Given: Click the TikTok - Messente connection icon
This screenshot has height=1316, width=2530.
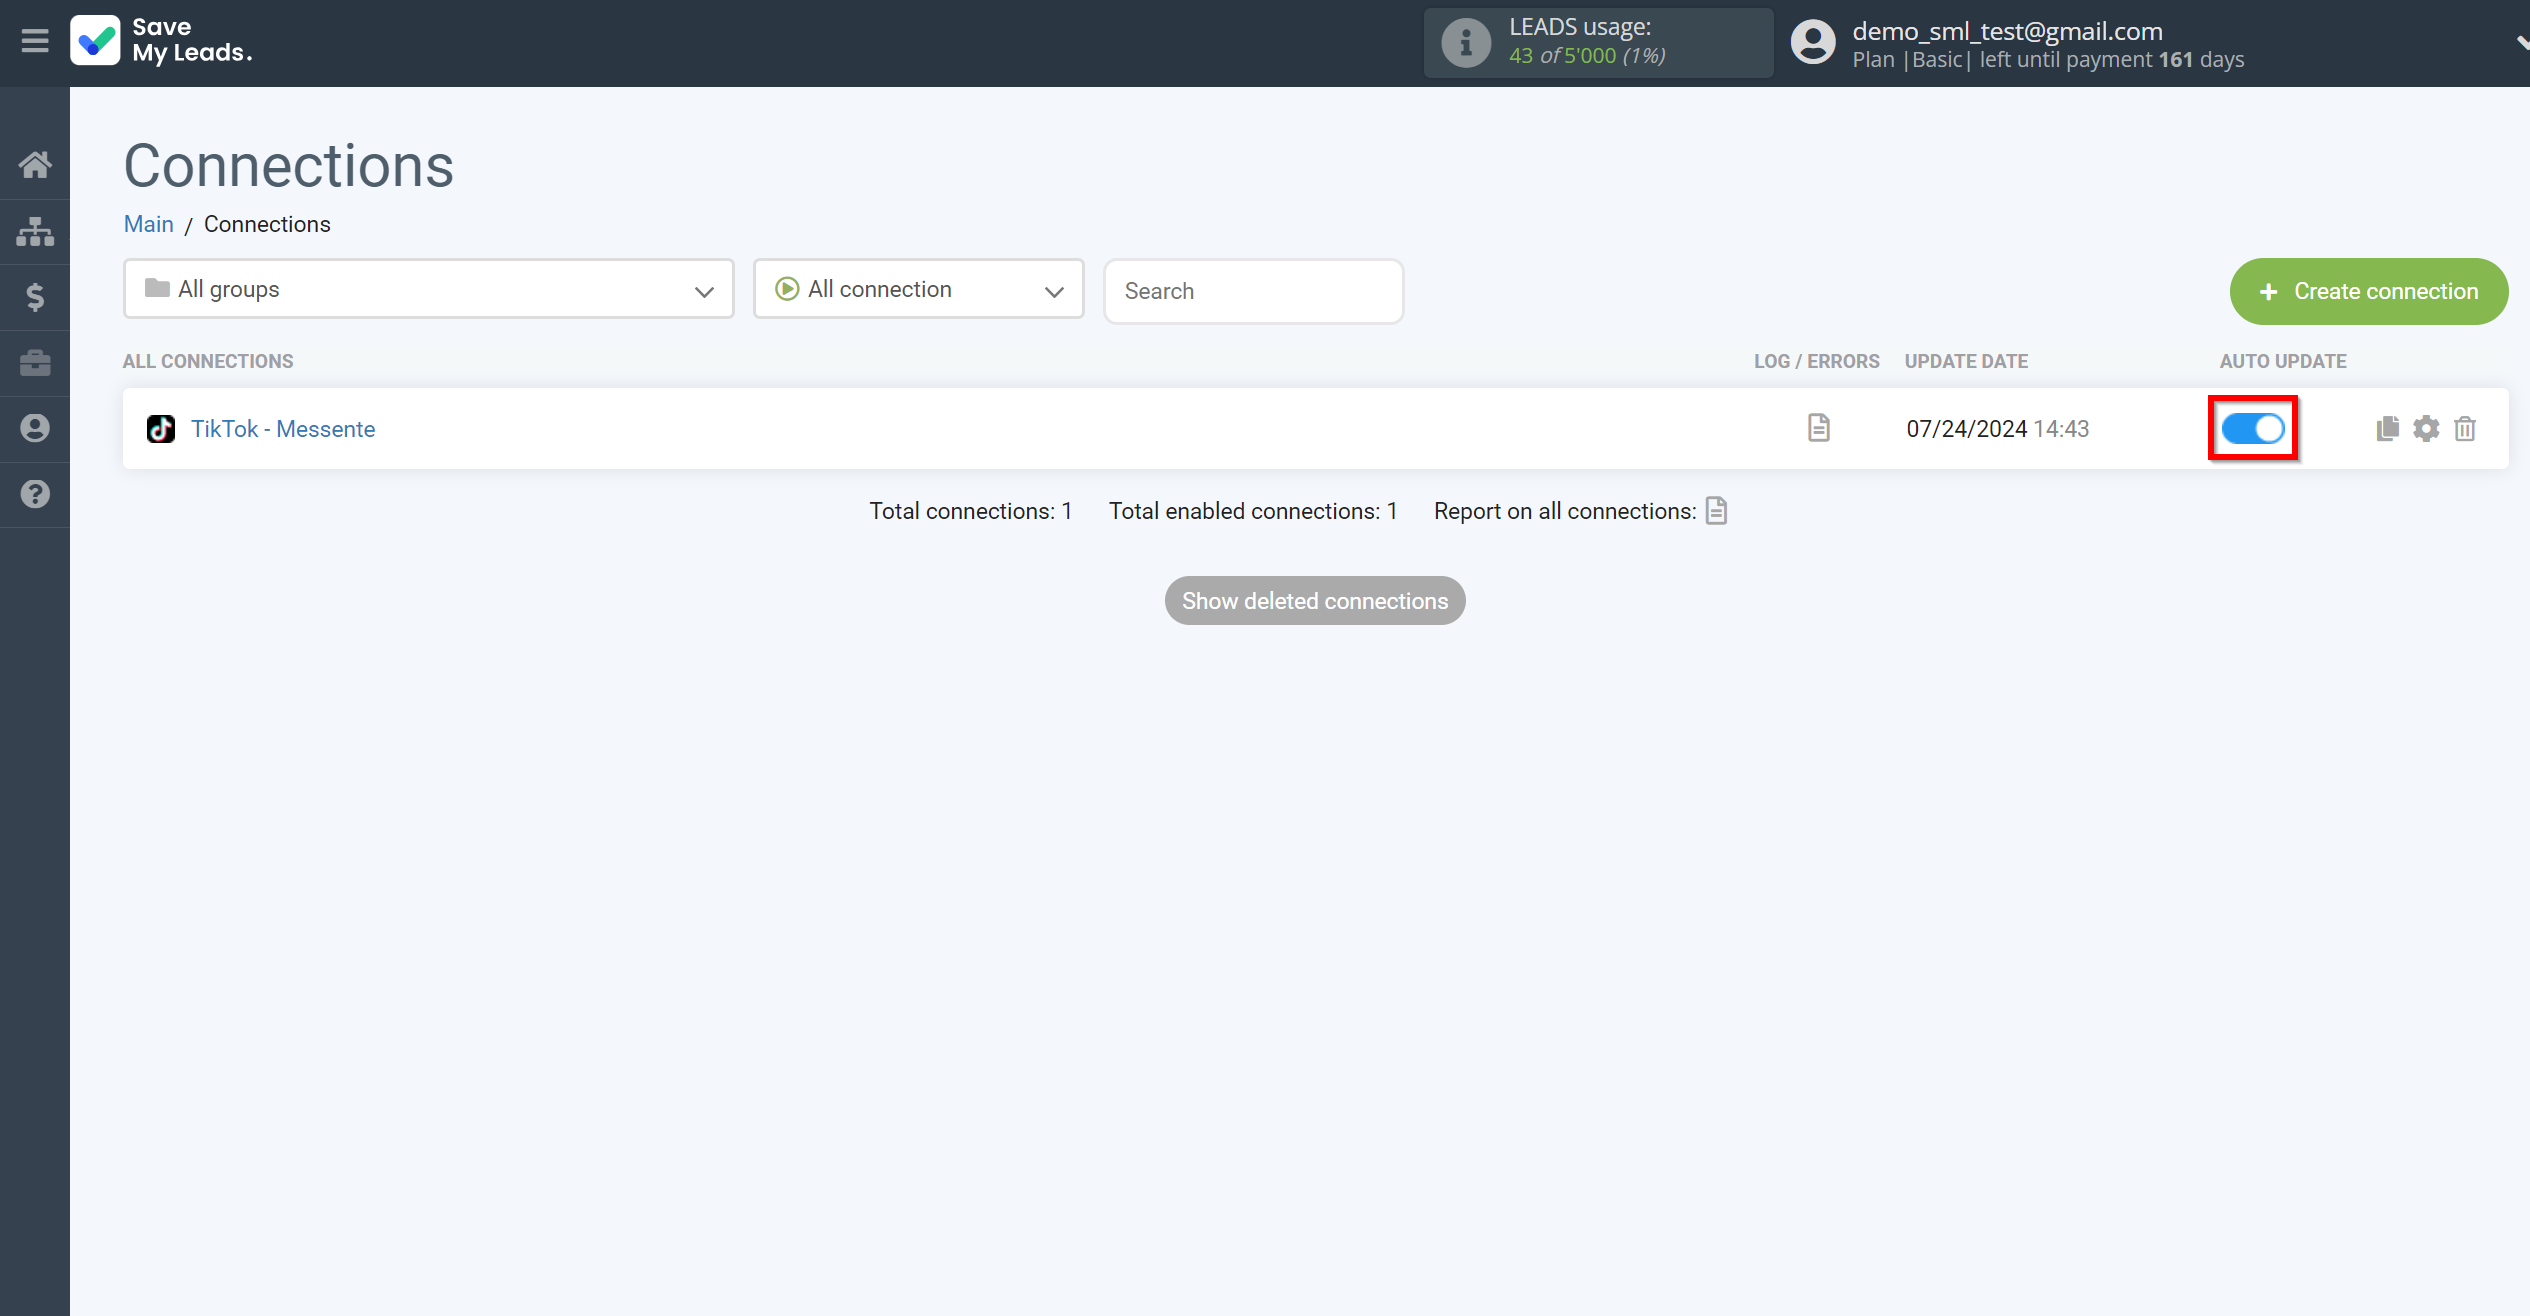Looking at the screenshot, I should click(x=161, y=429).
